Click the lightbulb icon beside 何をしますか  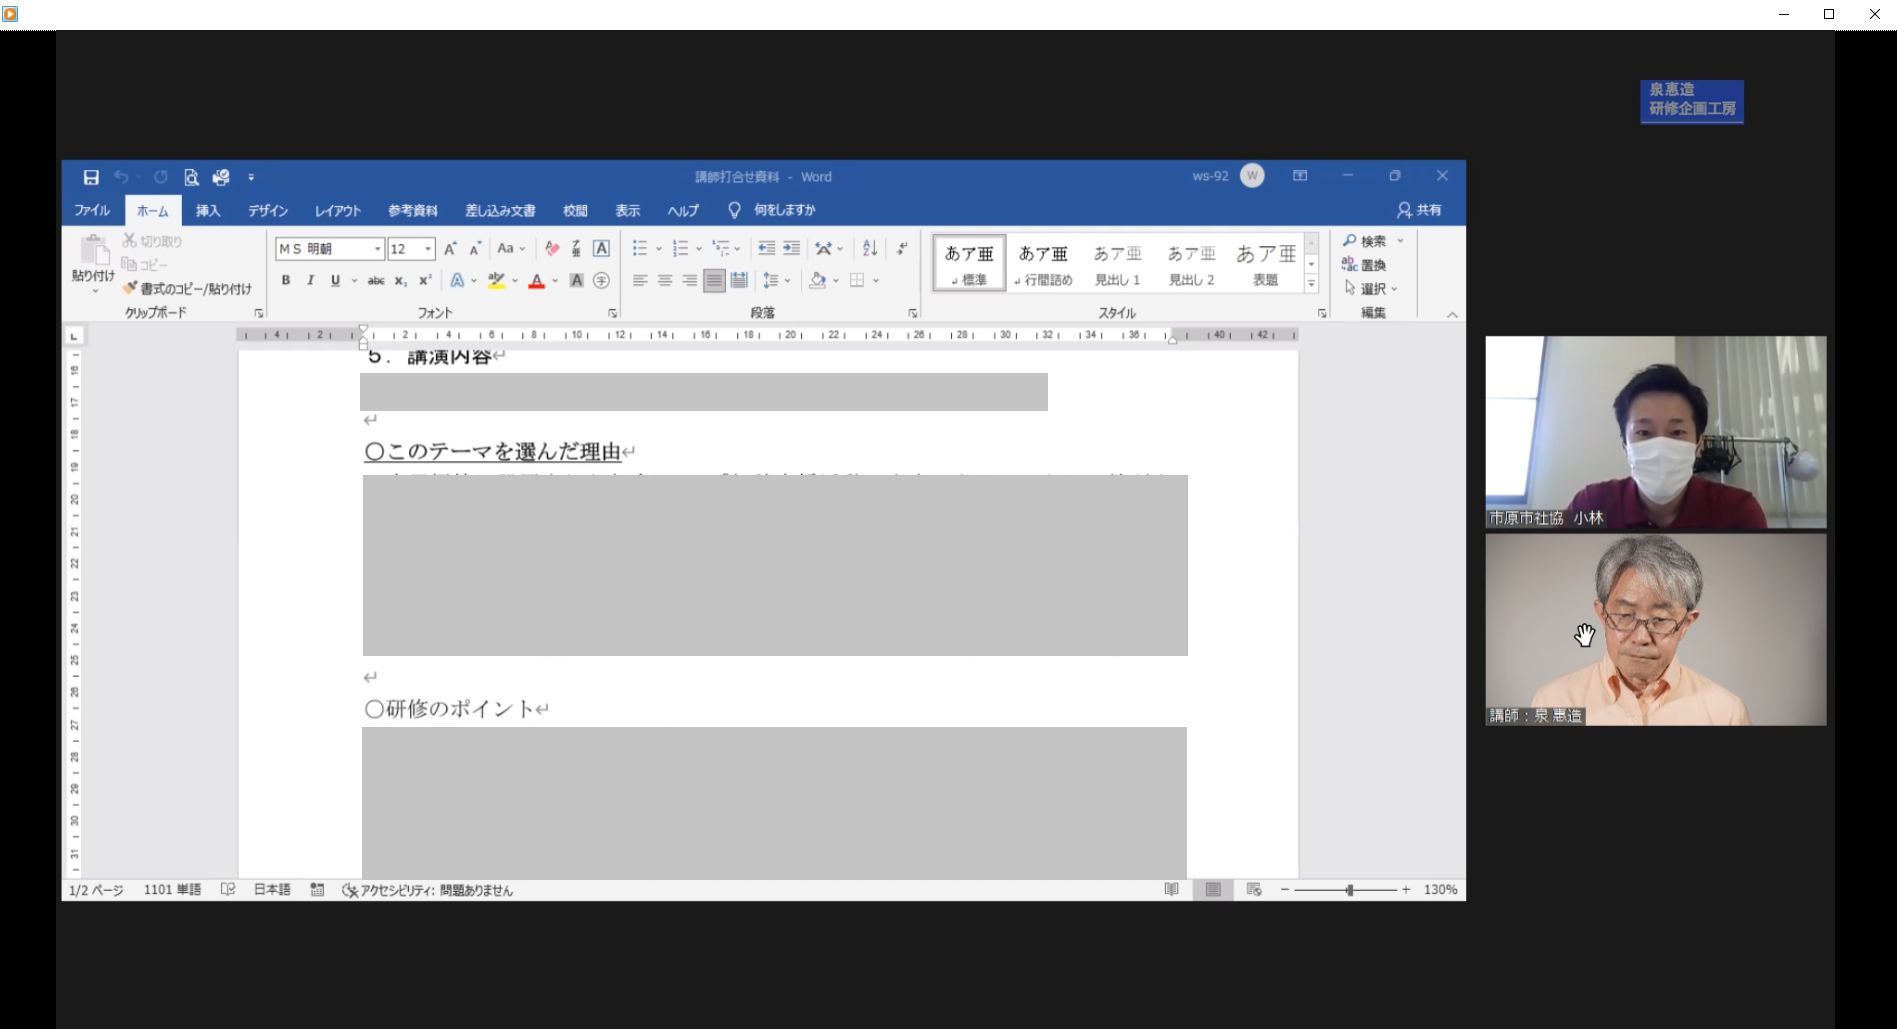click(x=734, y=210)
